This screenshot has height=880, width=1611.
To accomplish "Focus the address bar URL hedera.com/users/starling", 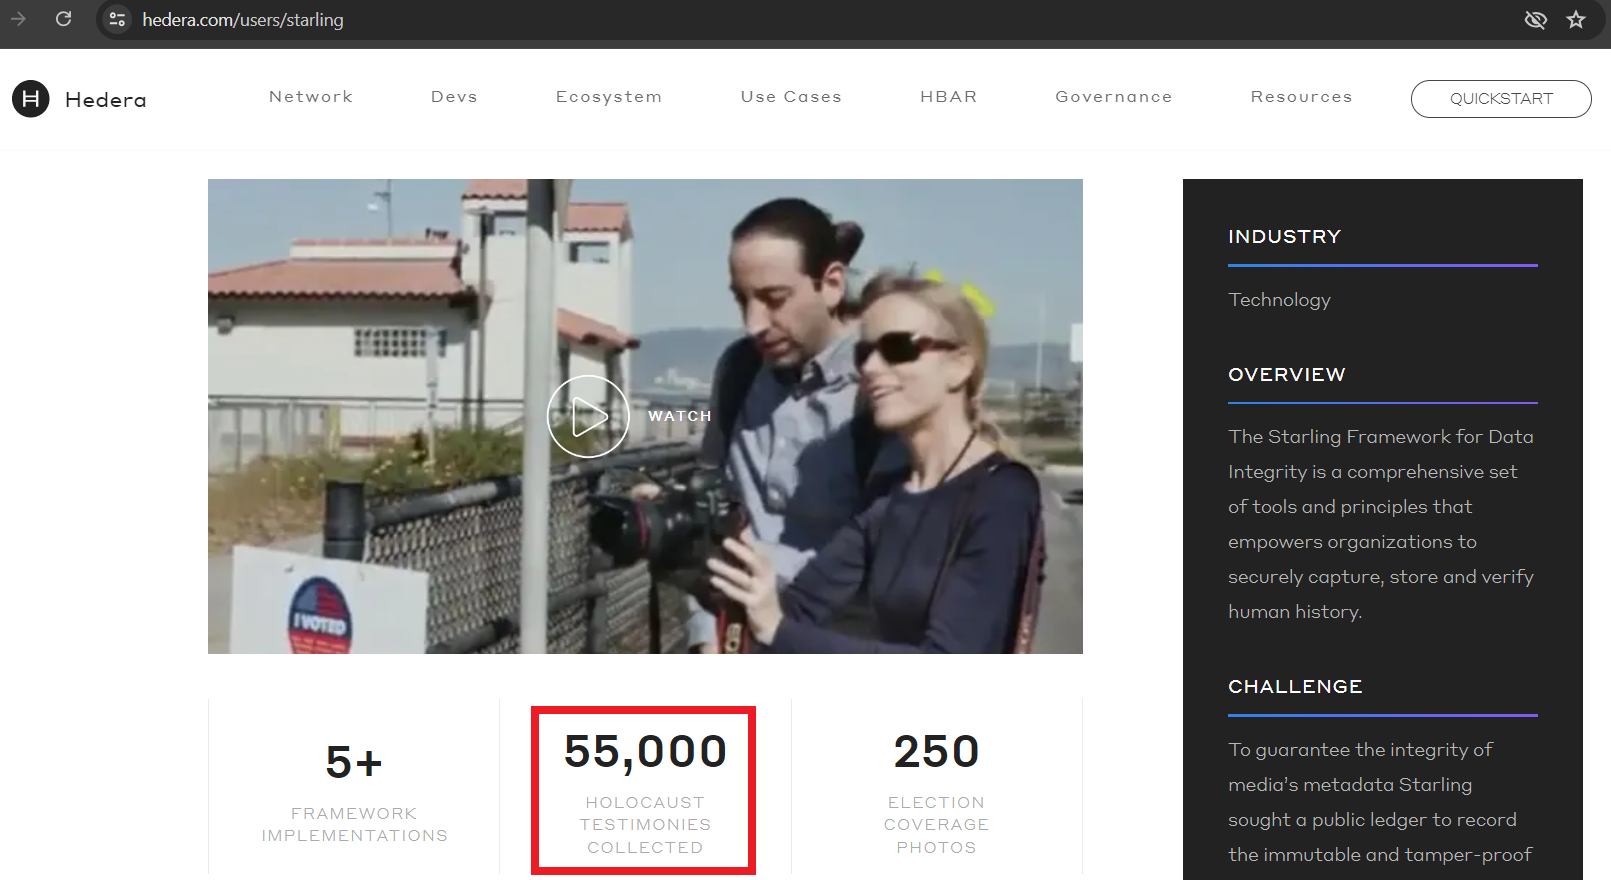I will [243, 20].
